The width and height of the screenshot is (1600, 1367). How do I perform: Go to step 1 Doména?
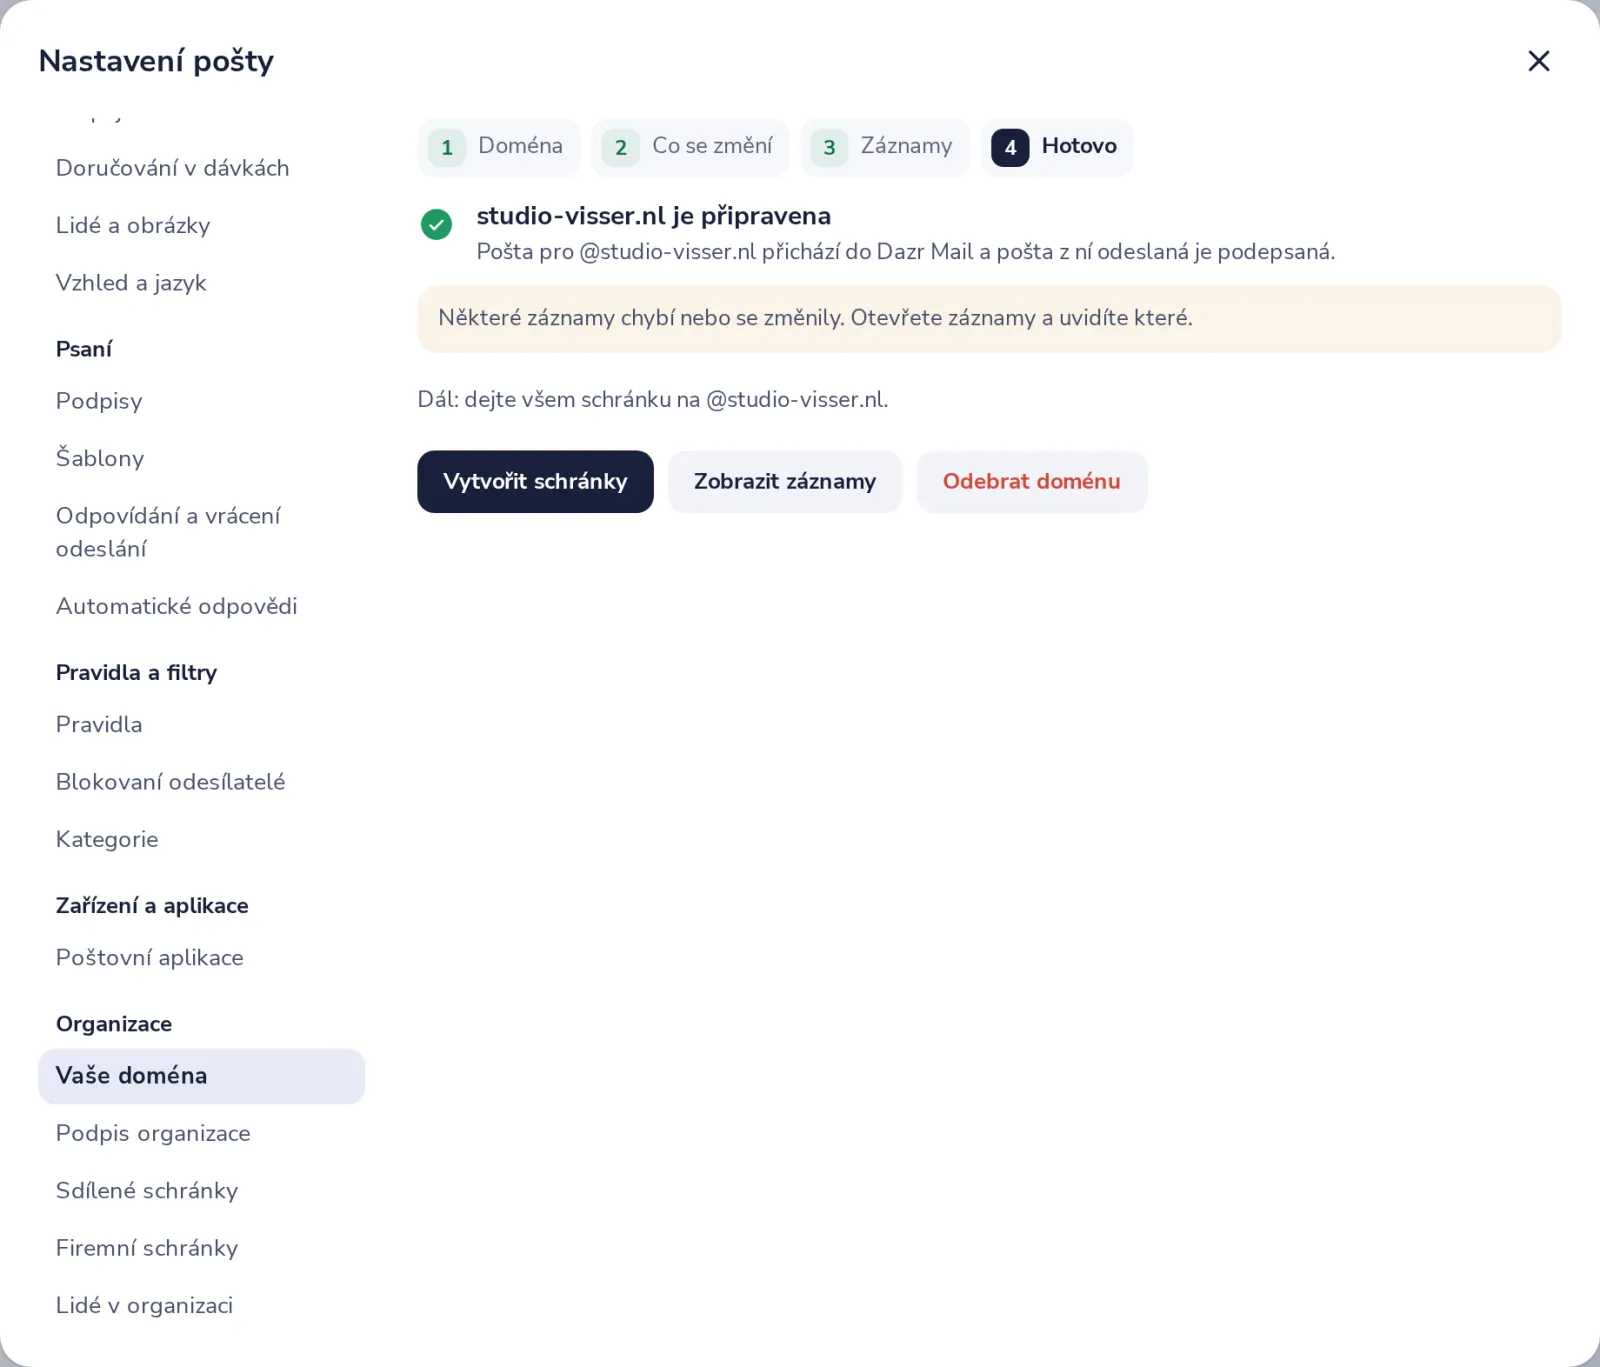(499, 147)
